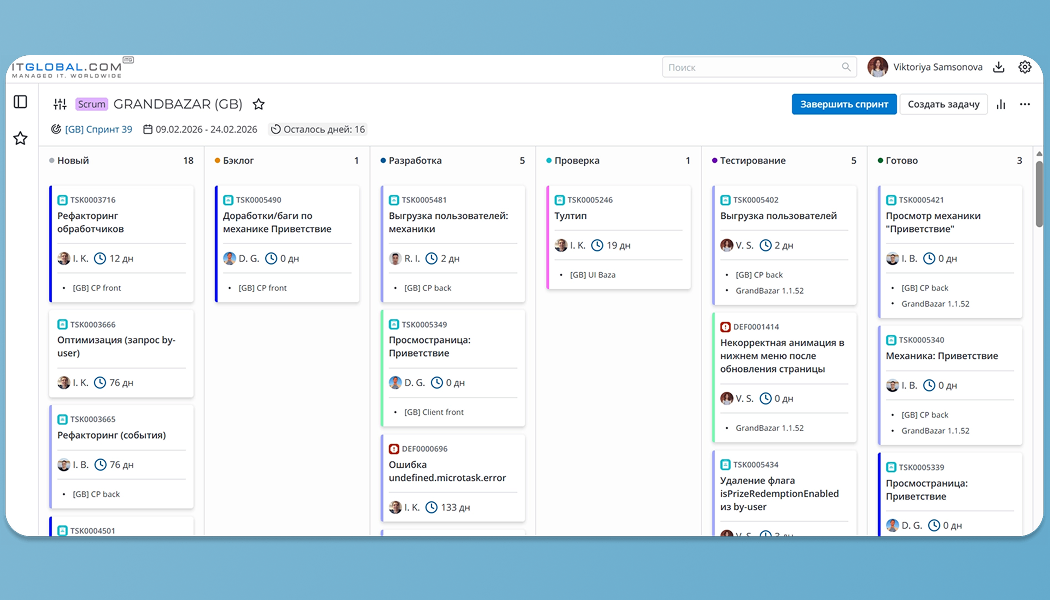Viewport: 1050px width, 600px height.
Task: Click the Scrum badge label
Action: [x=92, y=104]
